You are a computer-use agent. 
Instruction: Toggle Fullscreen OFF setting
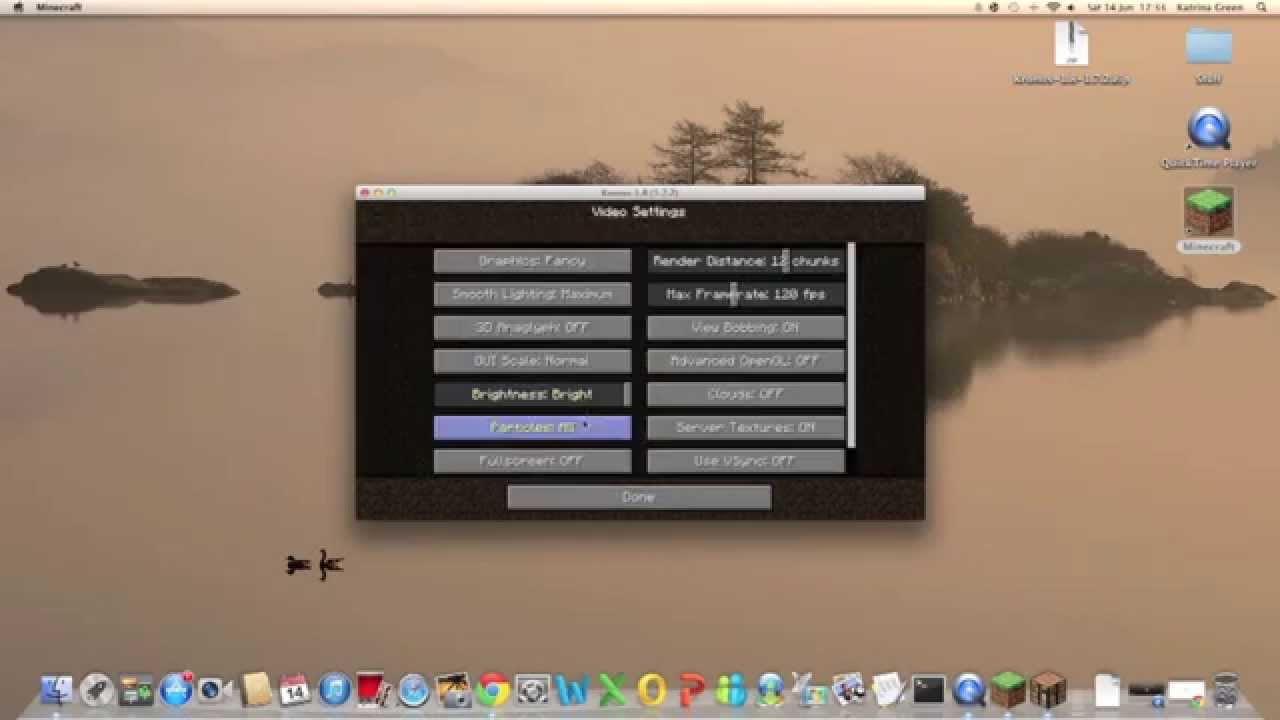pos(532,461)
